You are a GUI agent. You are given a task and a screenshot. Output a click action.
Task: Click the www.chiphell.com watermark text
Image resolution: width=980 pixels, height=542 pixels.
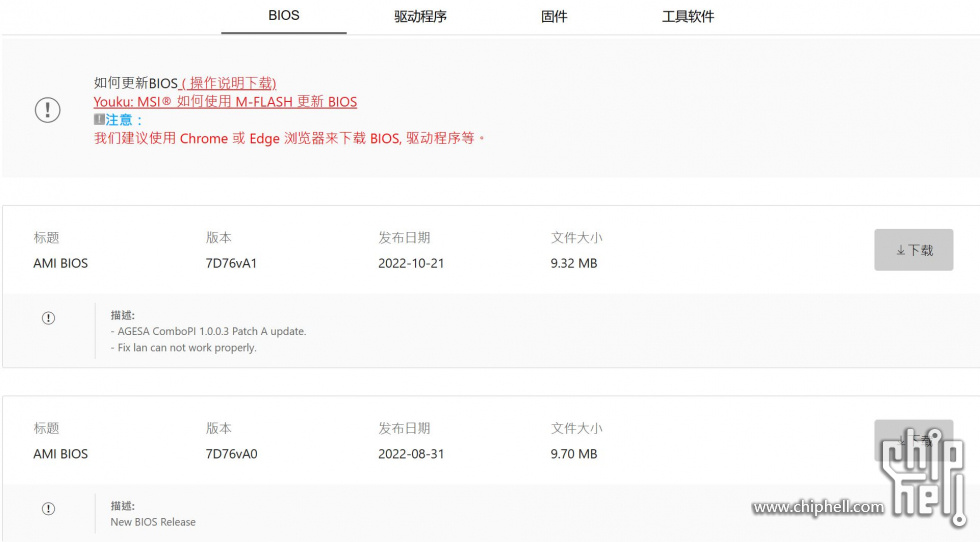click(818, 506)
